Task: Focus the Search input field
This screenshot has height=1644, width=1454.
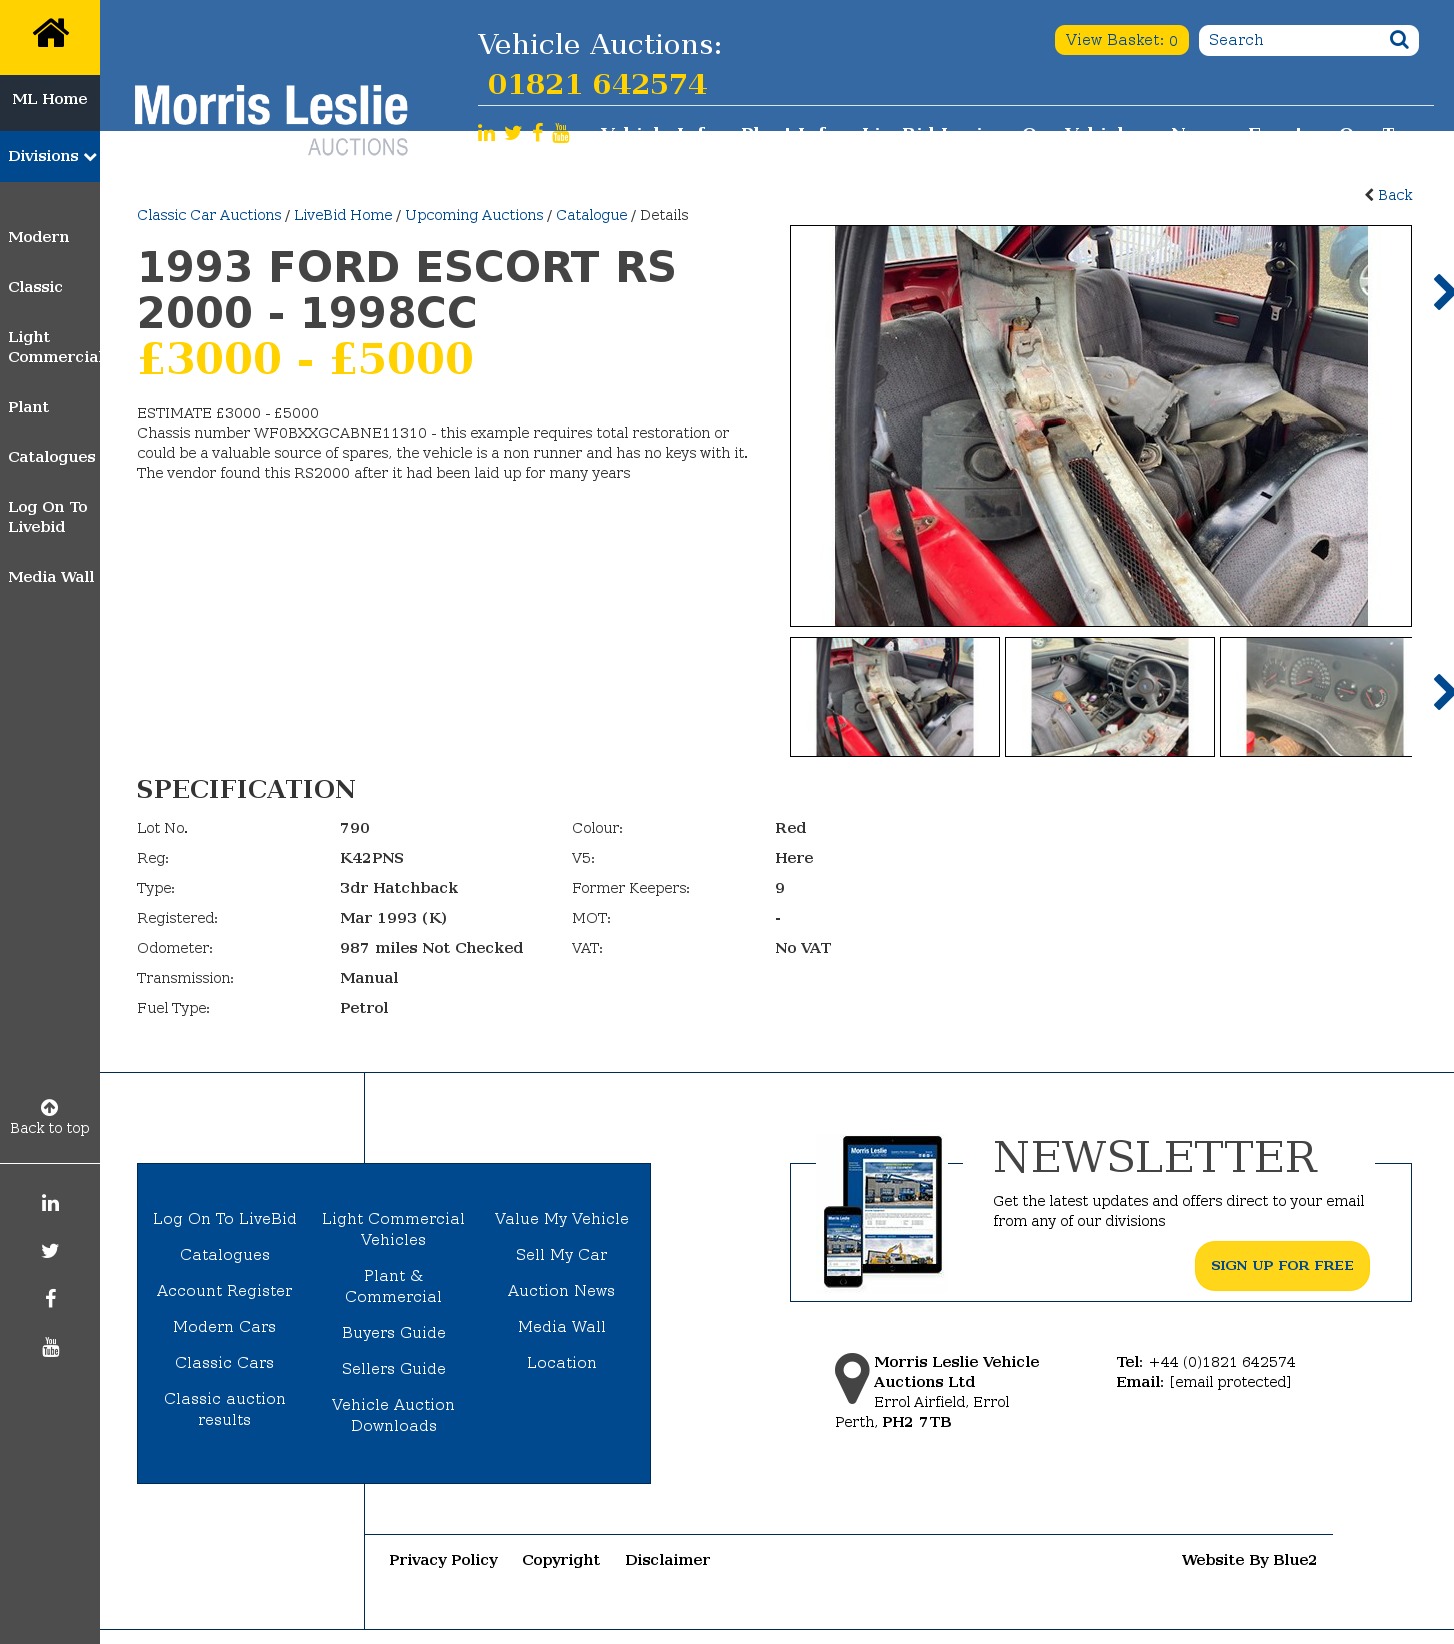Action: click(1292, 40)
